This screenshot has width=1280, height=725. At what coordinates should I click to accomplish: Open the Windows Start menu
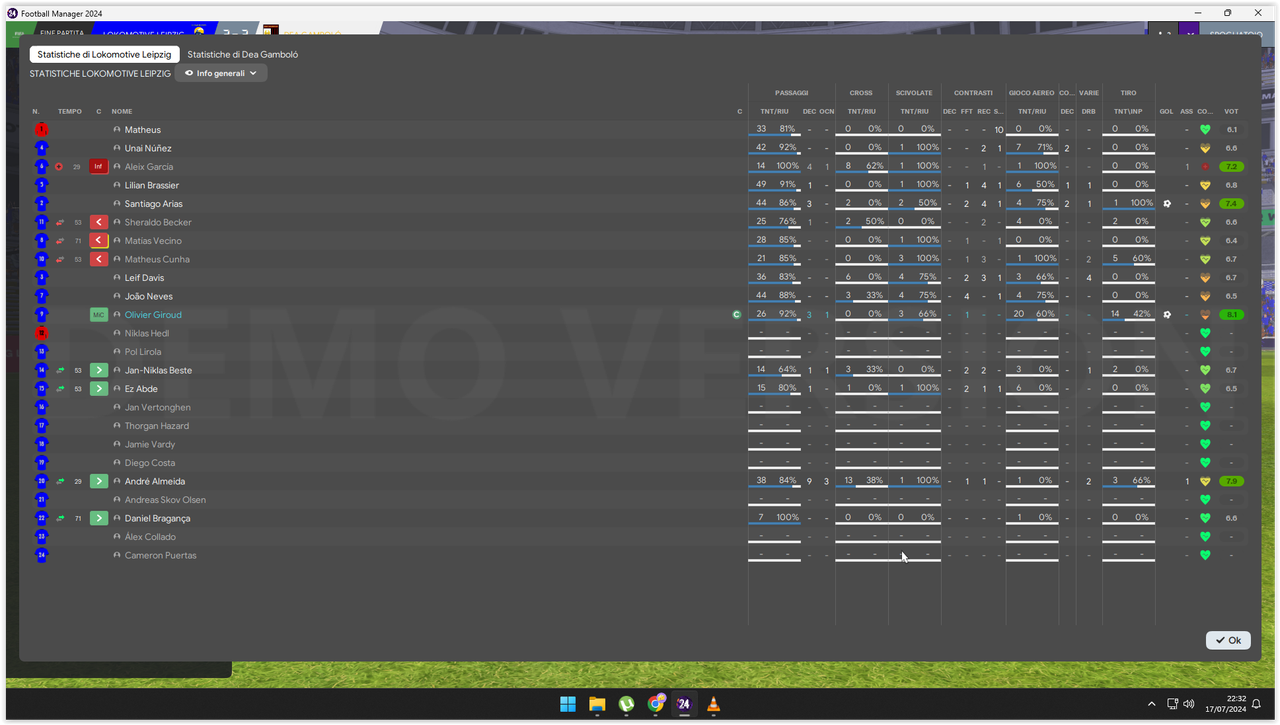pos(568,704)
